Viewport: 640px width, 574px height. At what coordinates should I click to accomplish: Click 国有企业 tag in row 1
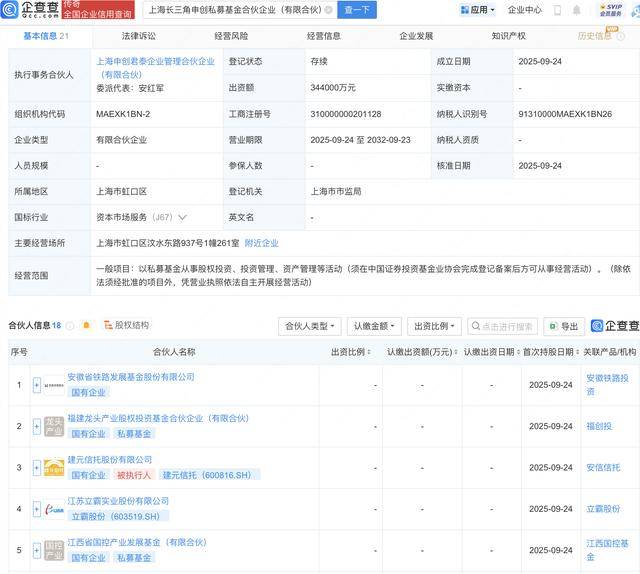click(x=89, y=393)
